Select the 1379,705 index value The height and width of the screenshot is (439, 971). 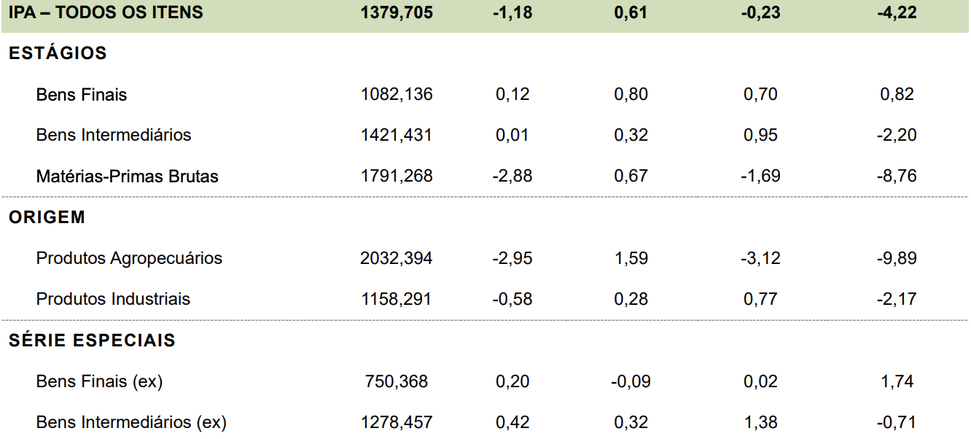[397, 13]
